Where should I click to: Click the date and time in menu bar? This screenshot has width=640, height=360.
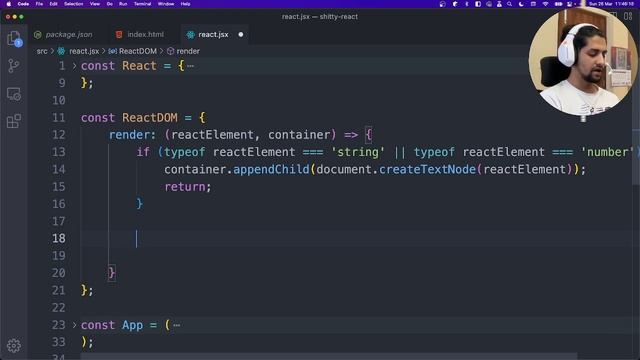(611, 4)
